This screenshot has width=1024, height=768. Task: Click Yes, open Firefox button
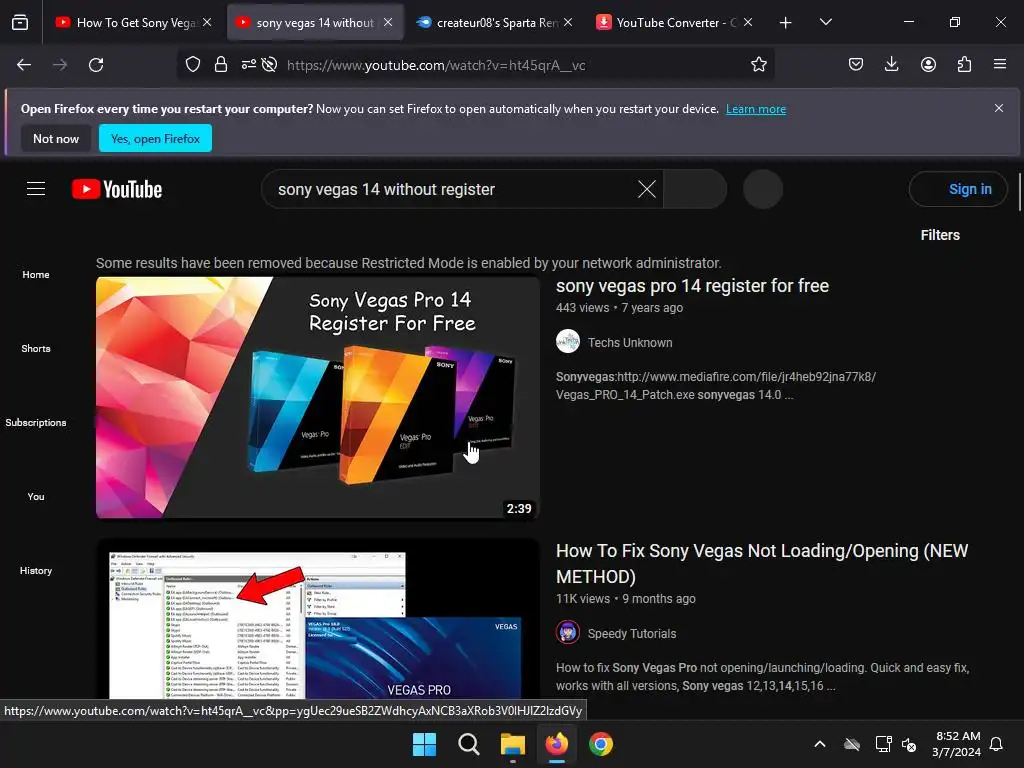tap(155, 138)
